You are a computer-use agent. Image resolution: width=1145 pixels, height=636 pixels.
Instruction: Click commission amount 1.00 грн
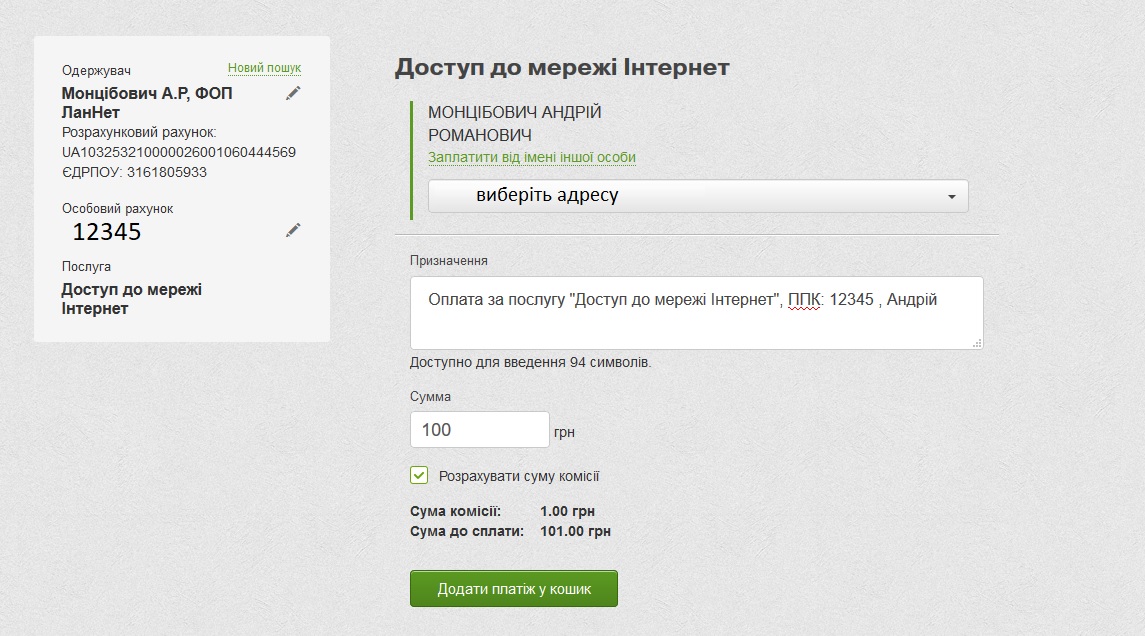click(567, 511)
